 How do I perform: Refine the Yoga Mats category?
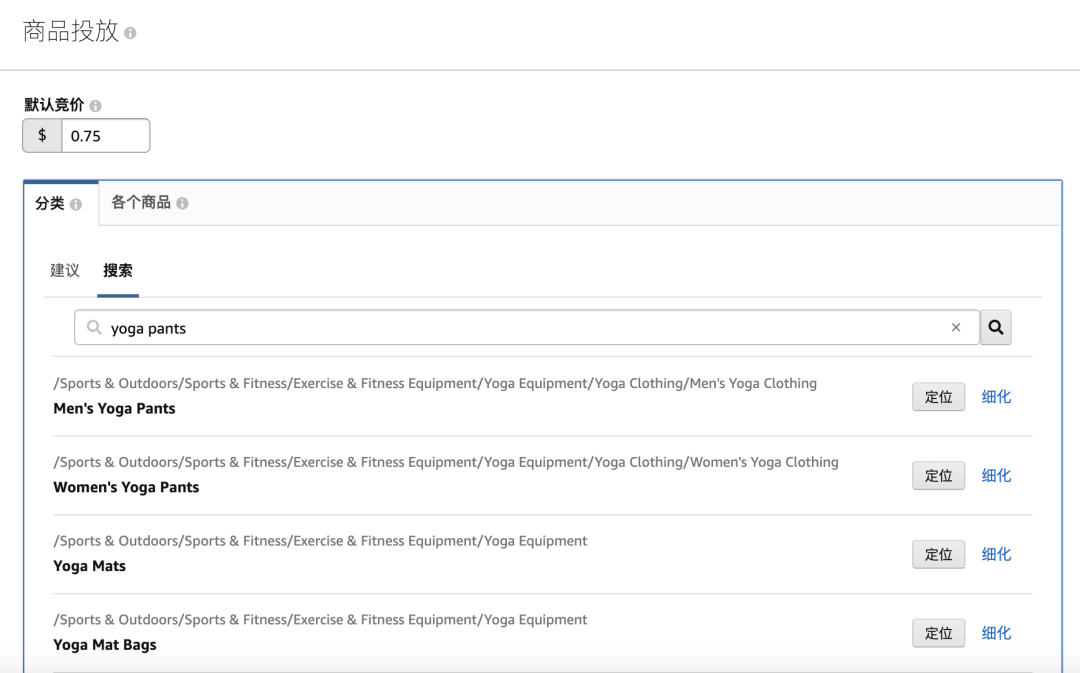[996, 554]
